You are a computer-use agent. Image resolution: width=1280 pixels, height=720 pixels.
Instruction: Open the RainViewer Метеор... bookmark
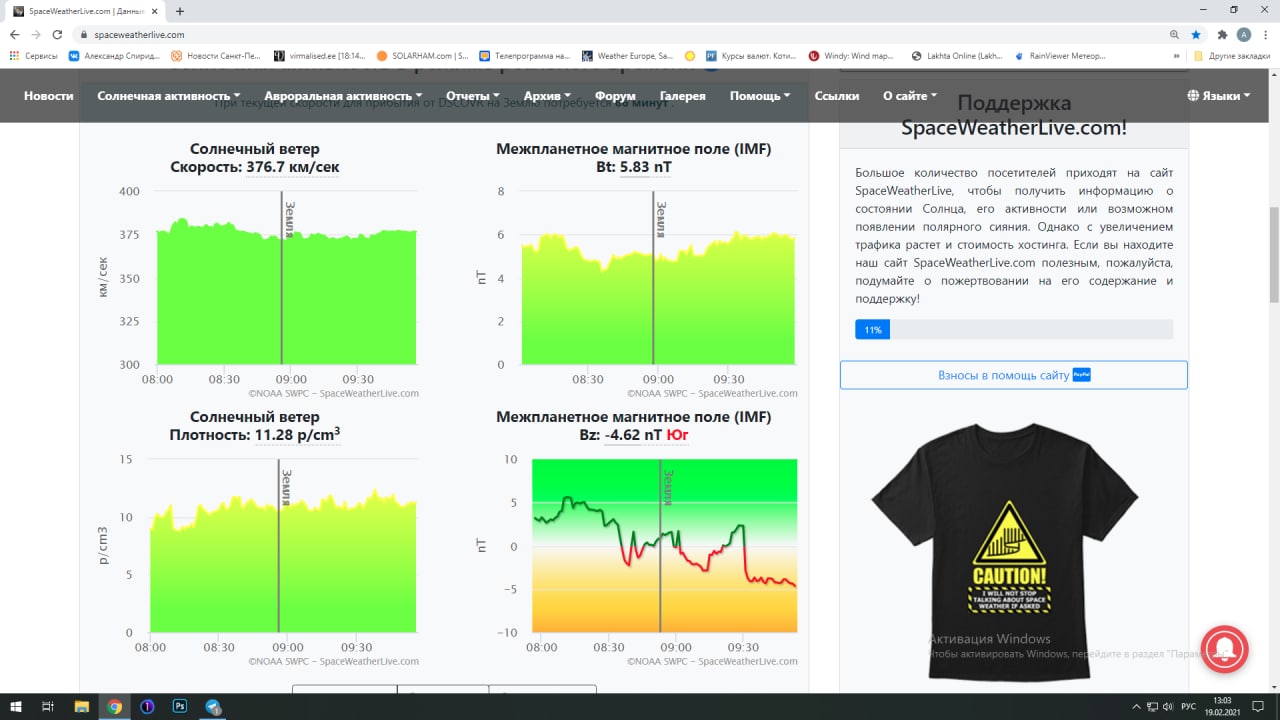coord(1061,56)
